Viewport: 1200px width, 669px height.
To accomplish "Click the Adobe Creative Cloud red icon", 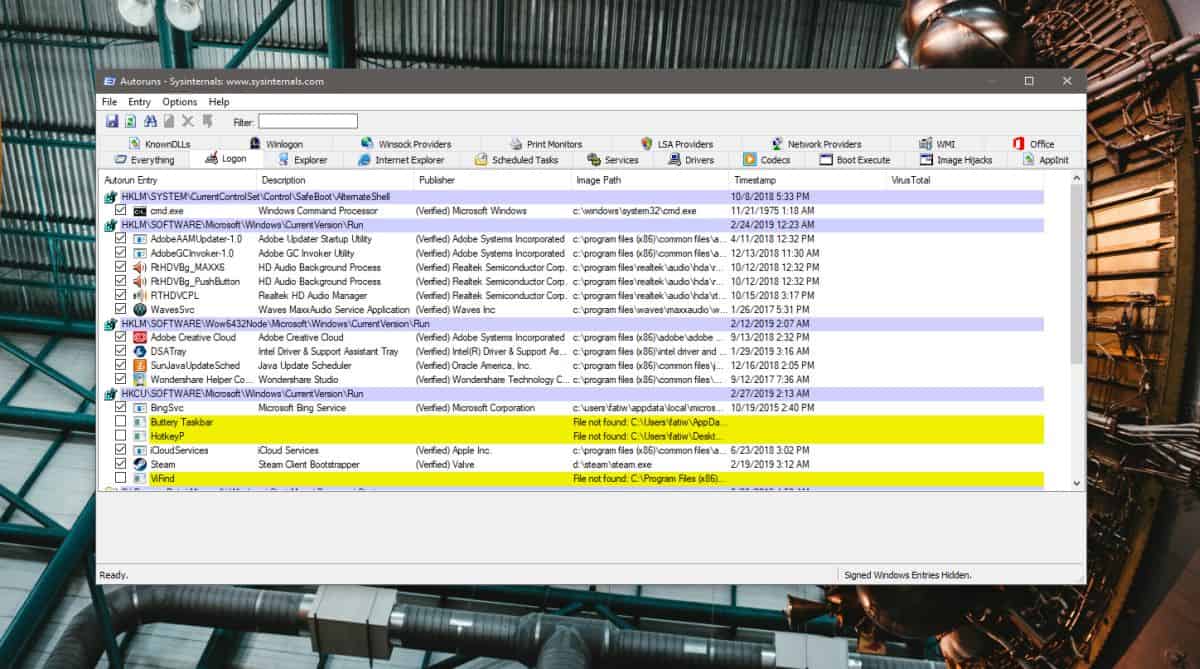I will 140,337.
